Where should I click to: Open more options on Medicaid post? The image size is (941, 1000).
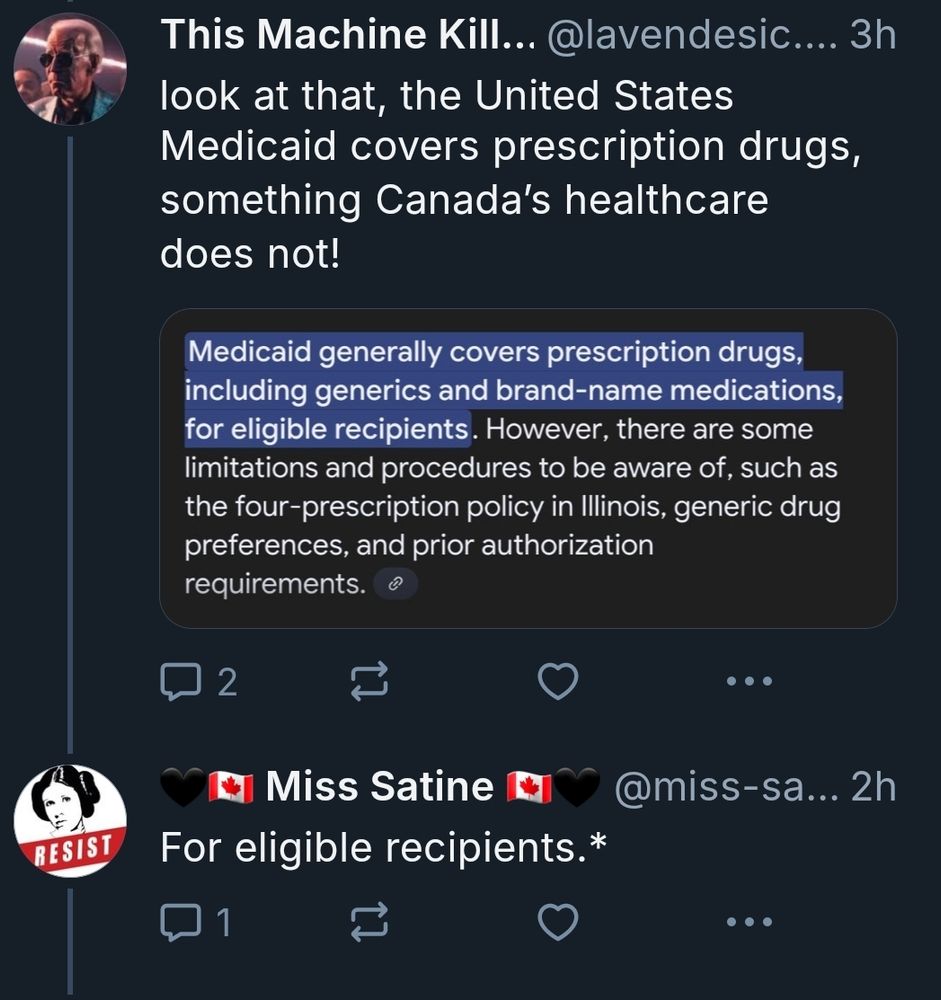(x=749, y=682)
